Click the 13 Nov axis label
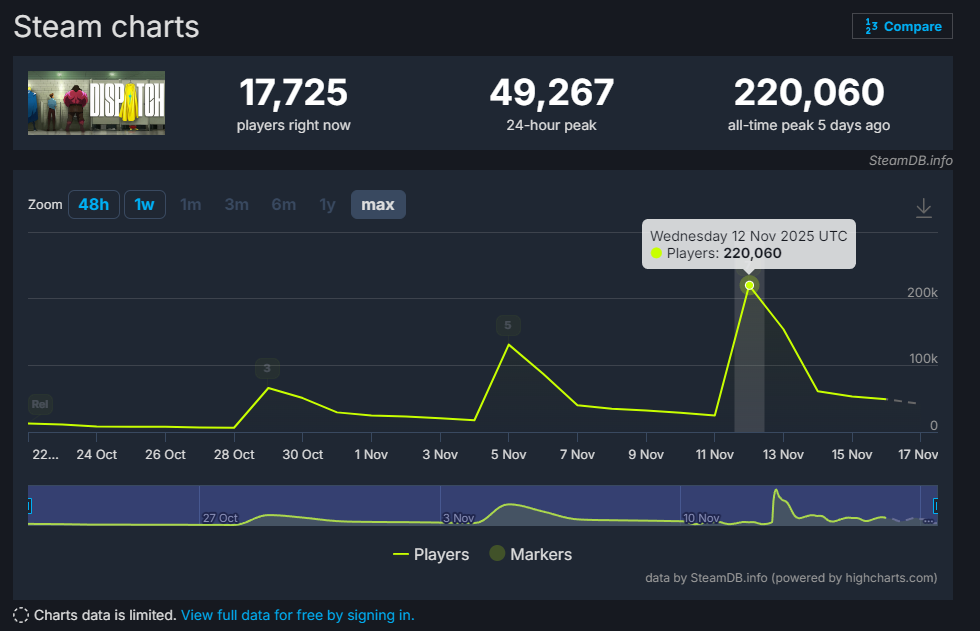The image size is (980, 631). [x=783, y=455]
